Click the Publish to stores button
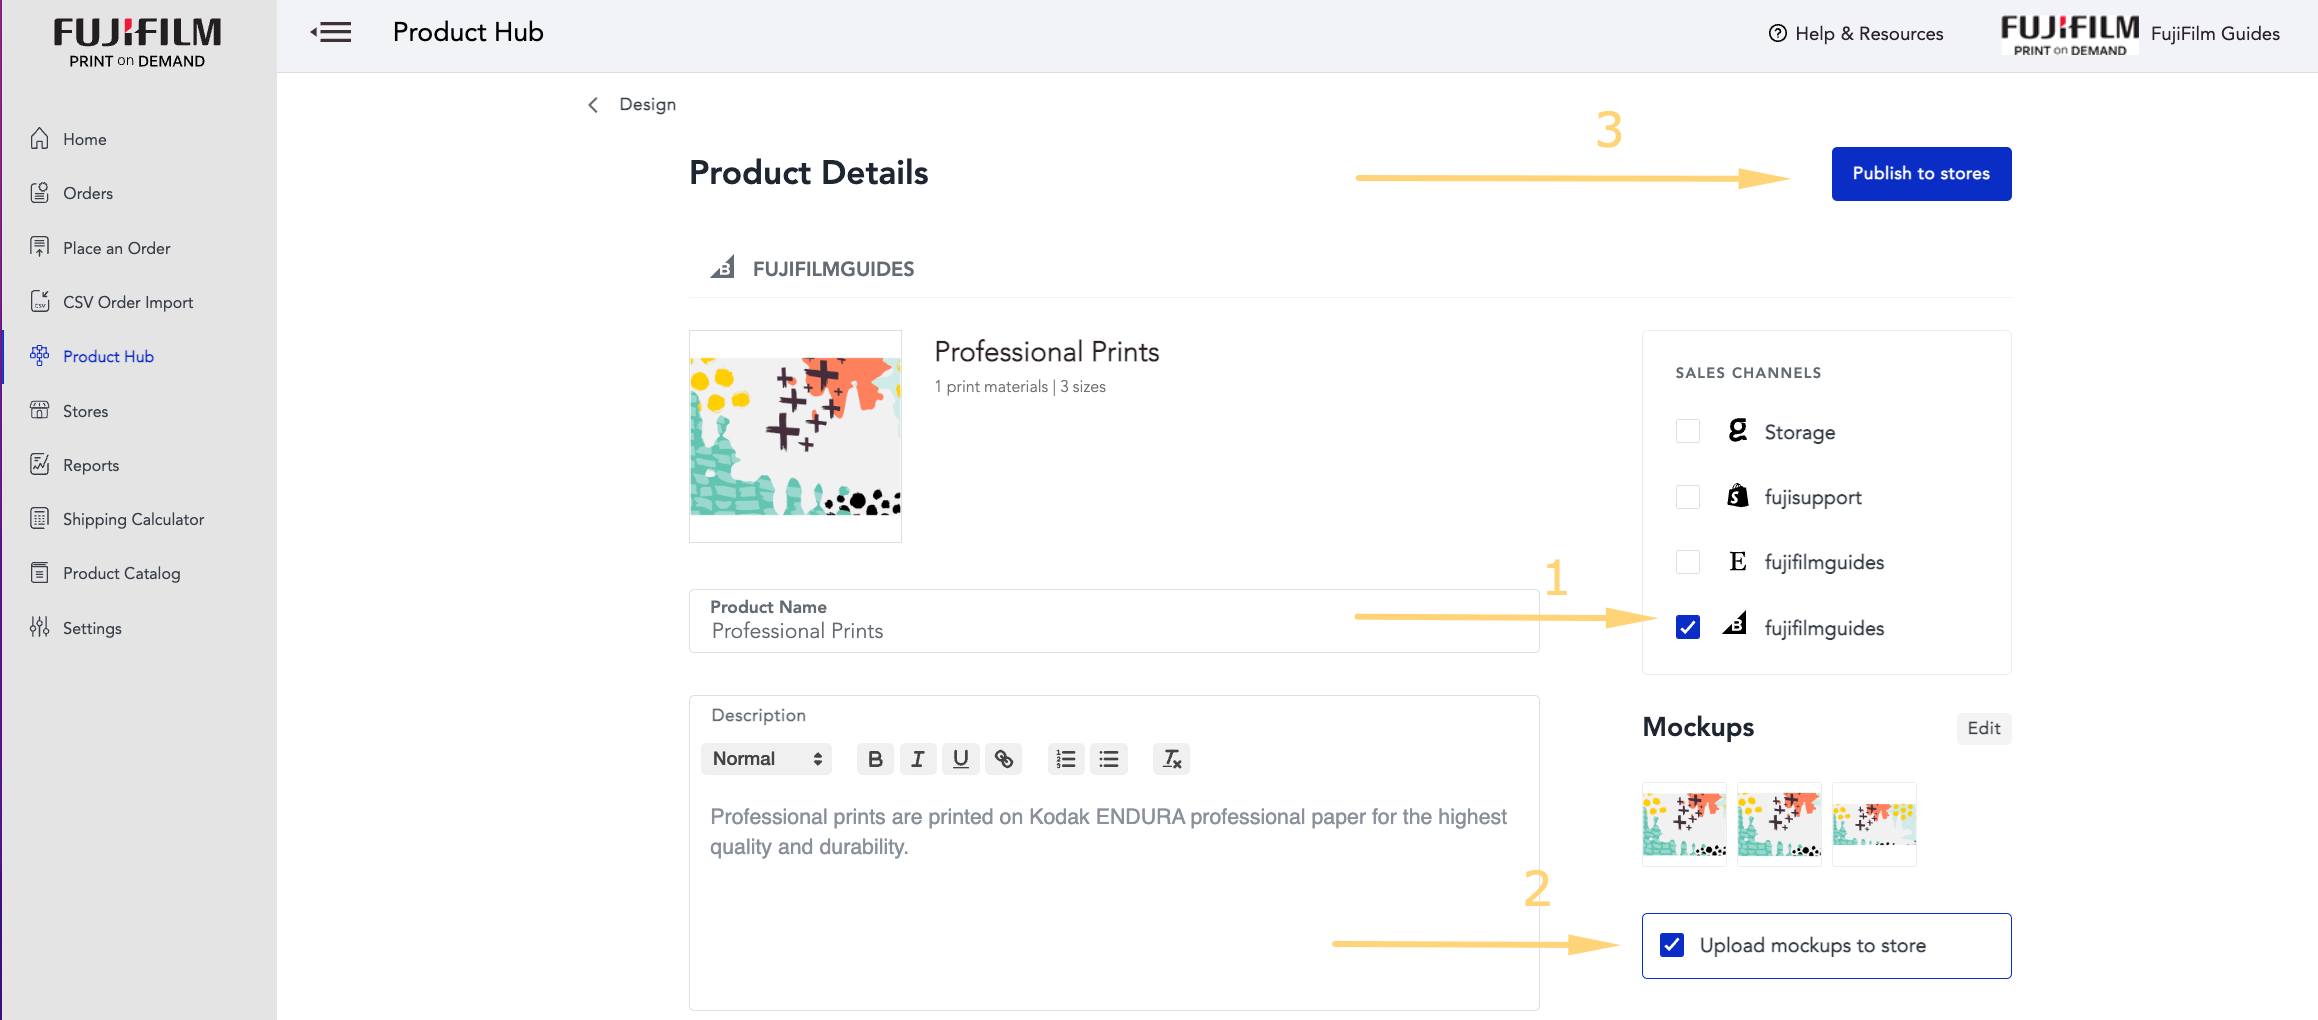2318x1020 pixels. pos(1921,174)
